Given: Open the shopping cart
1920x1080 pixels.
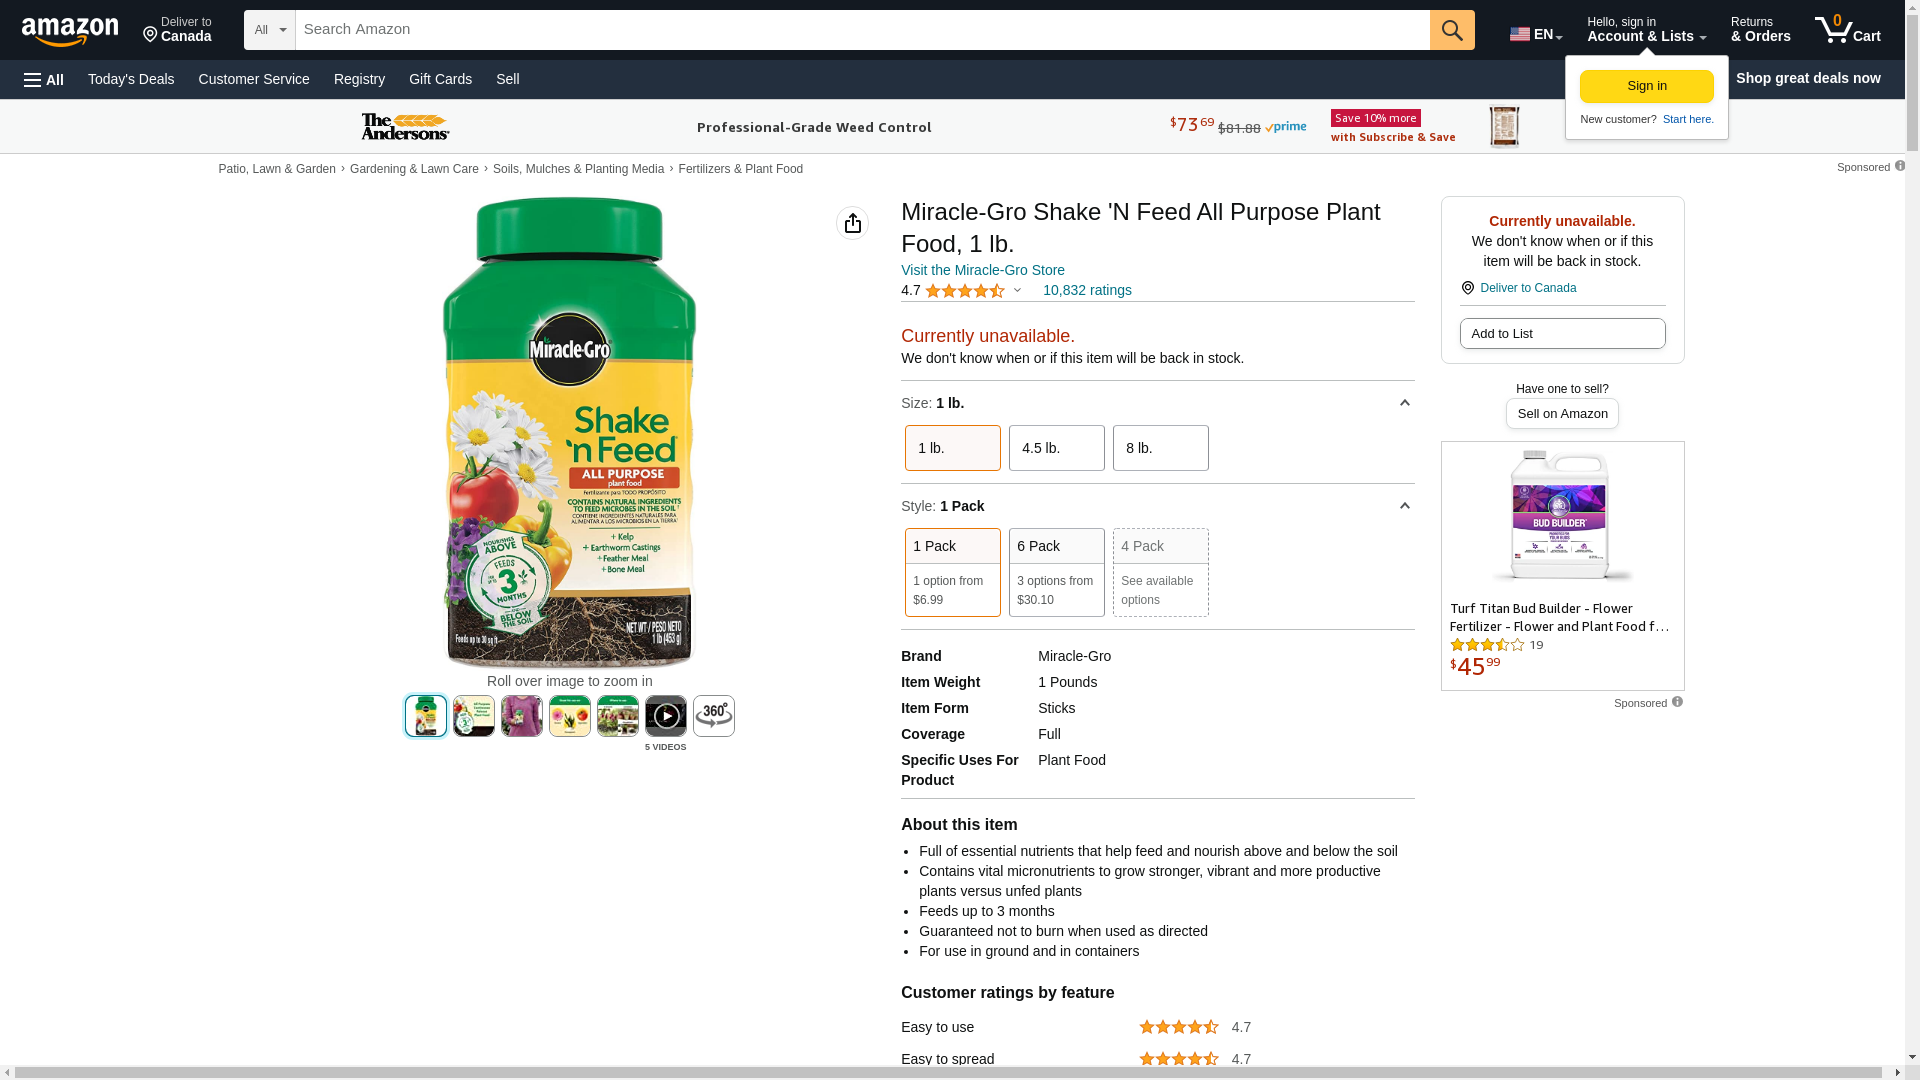Looking at the screenshot, I should point(1847,30).
